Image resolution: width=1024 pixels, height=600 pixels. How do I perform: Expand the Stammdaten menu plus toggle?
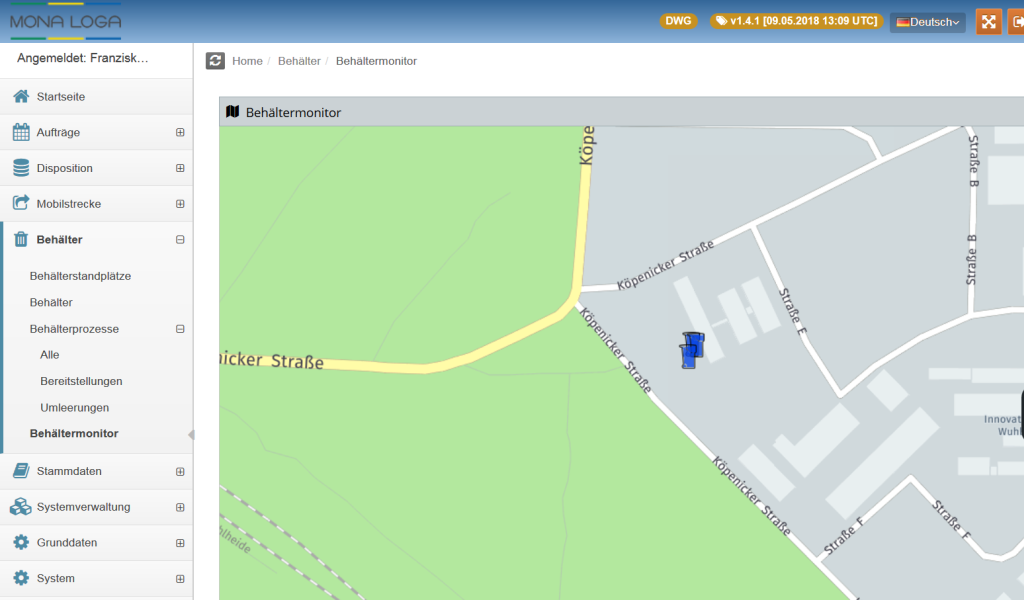(180, 471)
